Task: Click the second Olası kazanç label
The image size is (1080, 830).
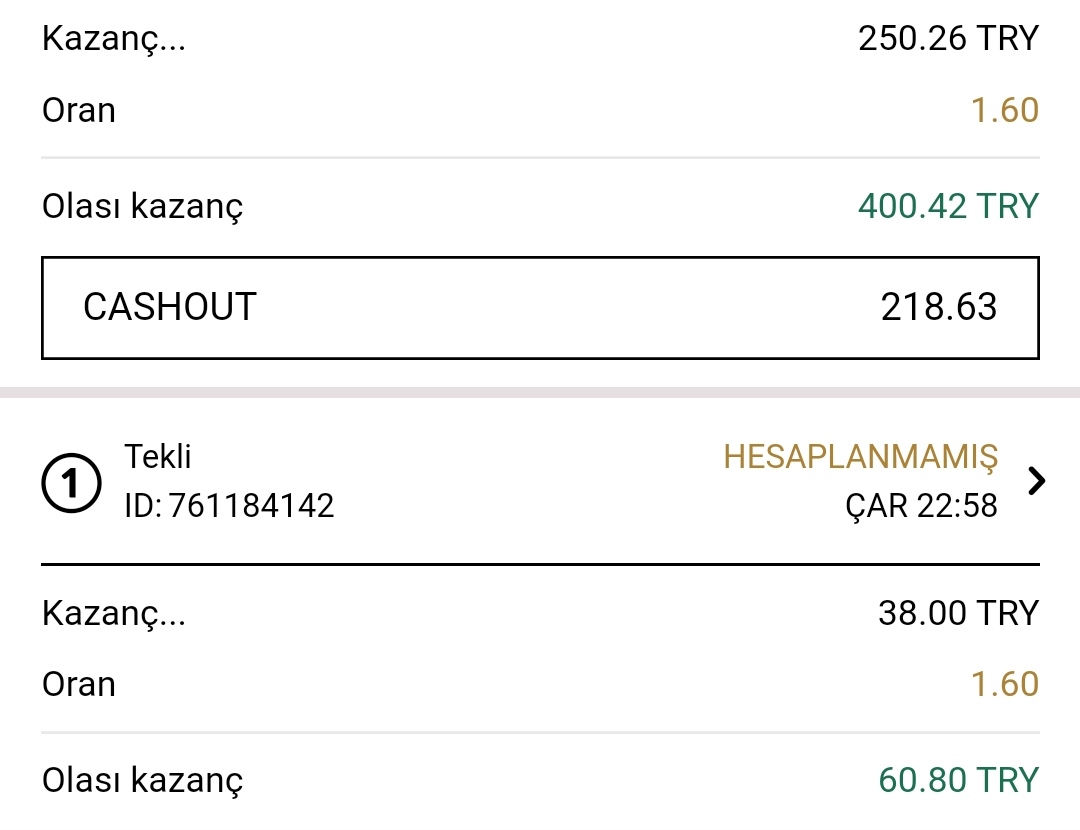Action: [143, 781]
